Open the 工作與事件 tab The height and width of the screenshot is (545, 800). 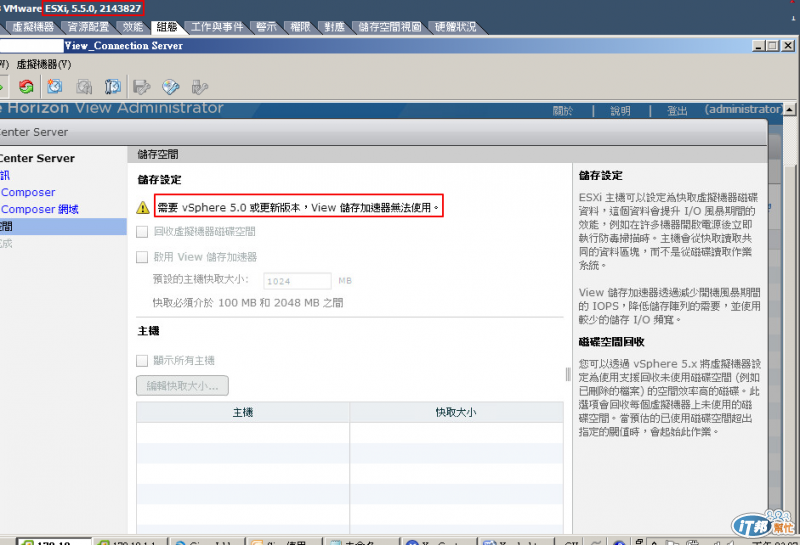click(217, 27)
